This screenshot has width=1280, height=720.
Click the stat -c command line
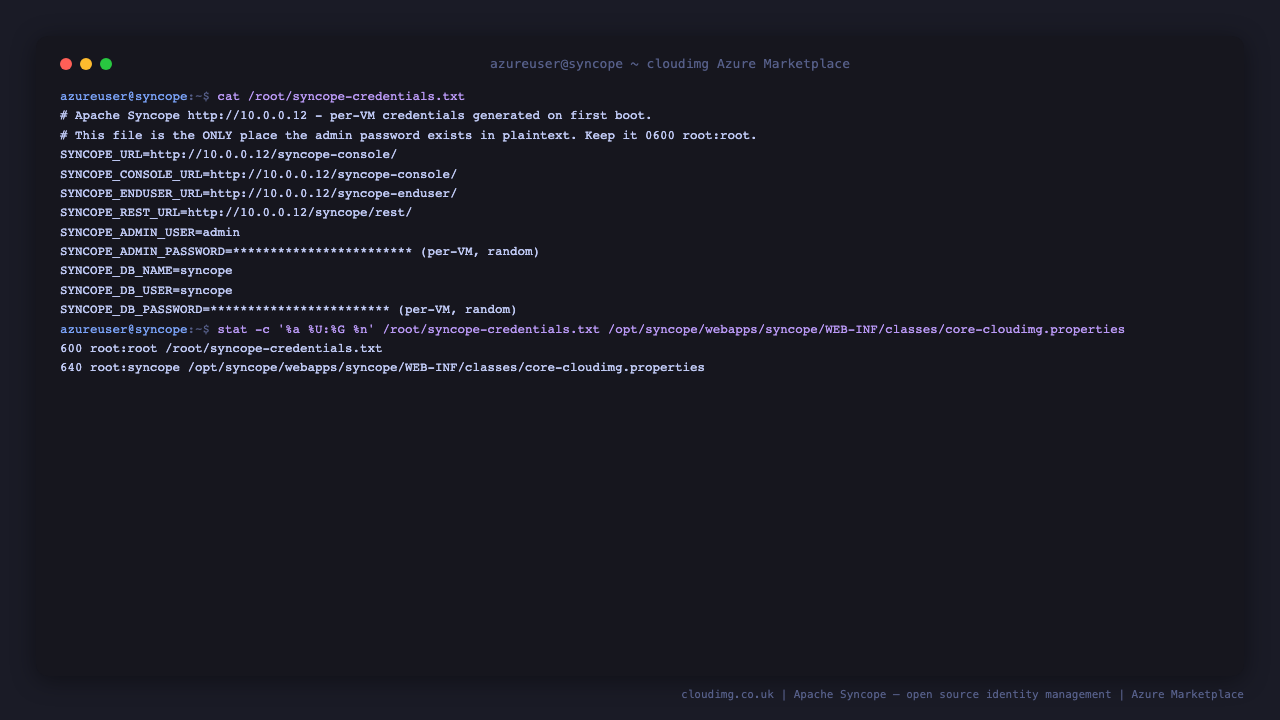[x=671, y=329]
